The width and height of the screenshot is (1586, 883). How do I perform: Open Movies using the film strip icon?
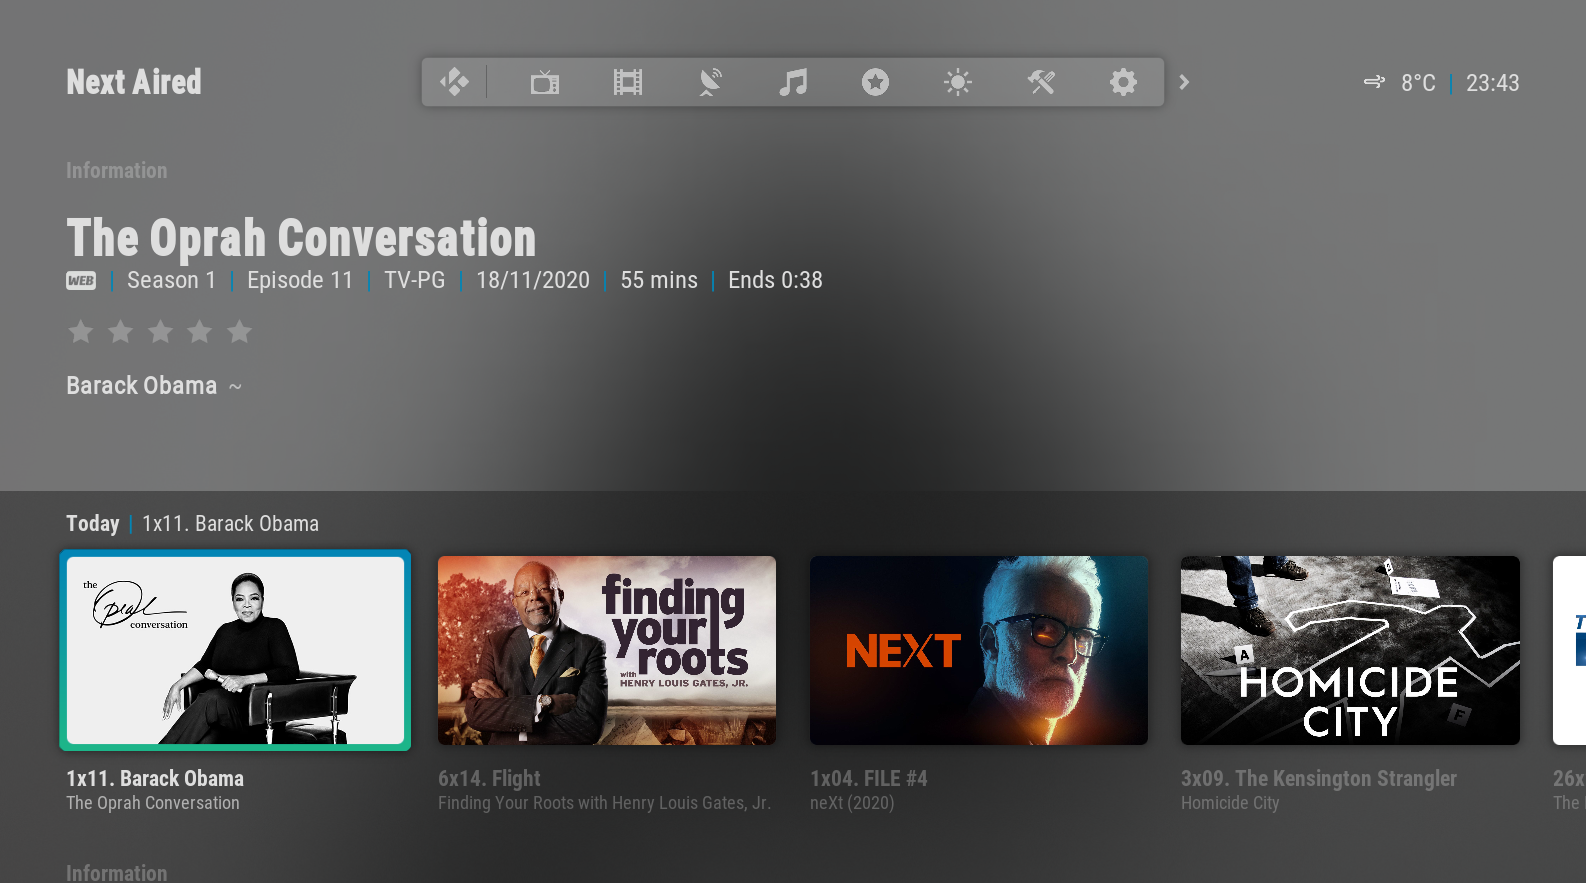[x=628, y=82]
